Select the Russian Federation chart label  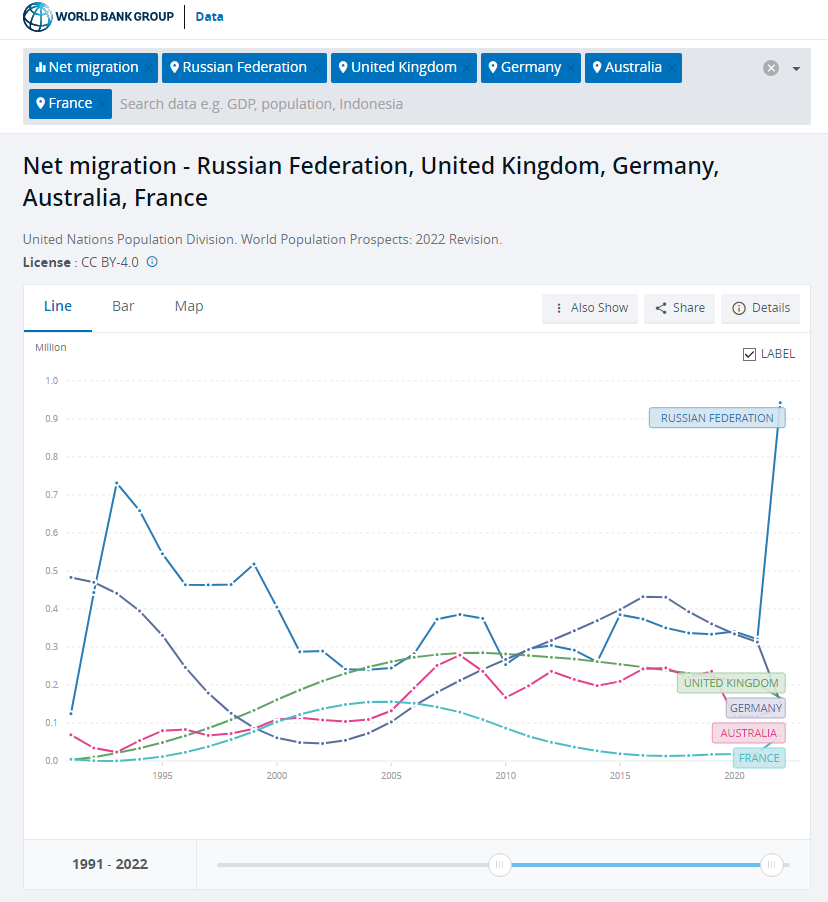pyautogui.click(x=717, y=418)
